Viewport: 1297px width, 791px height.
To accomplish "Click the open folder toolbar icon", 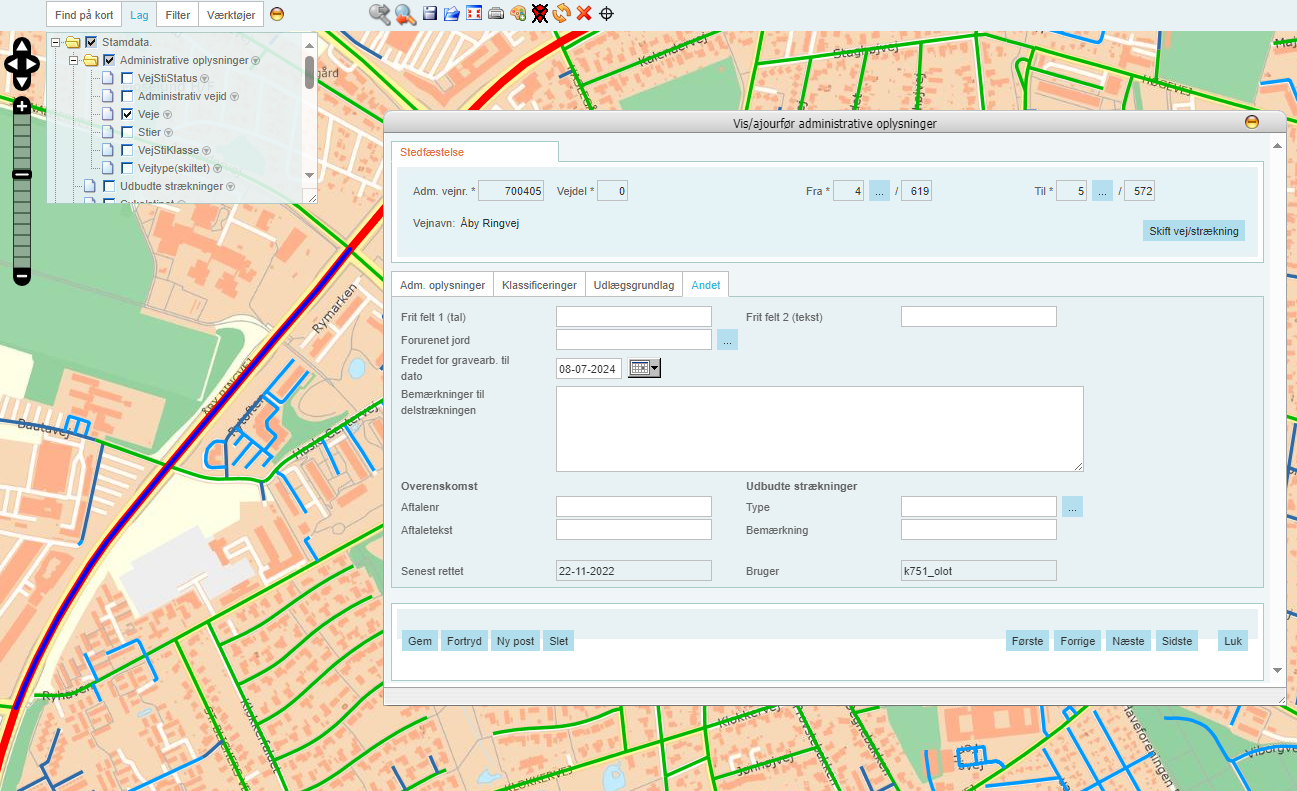I will pos(452,14).
